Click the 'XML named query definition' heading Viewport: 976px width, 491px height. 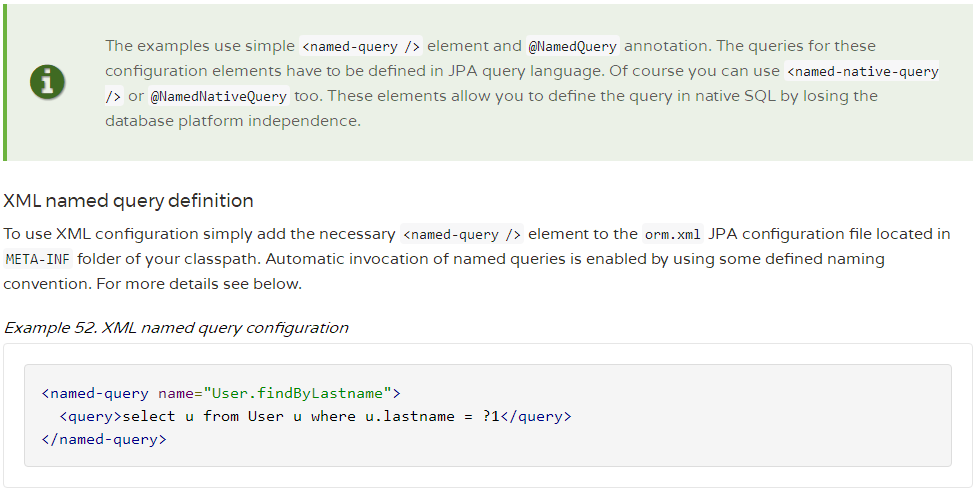point(129,200)
